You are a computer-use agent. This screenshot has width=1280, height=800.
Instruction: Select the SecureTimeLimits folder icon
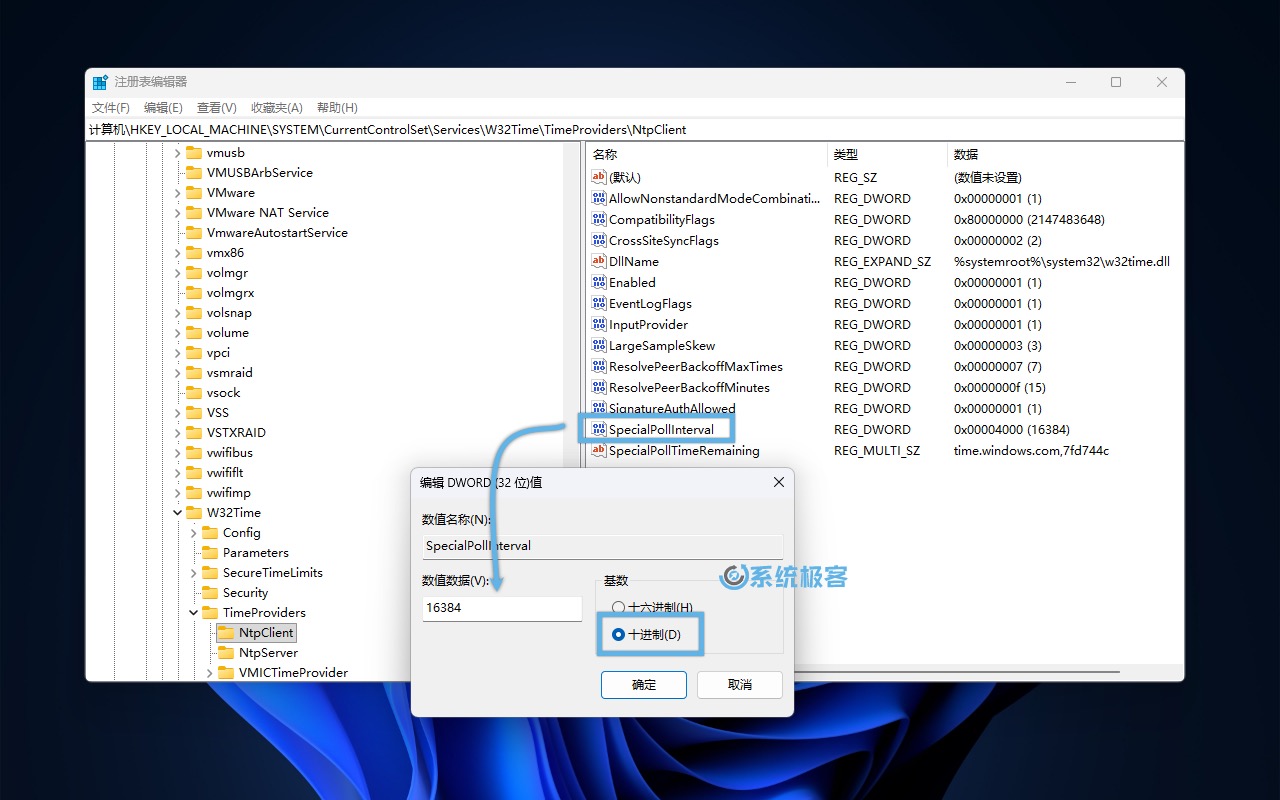210,572
